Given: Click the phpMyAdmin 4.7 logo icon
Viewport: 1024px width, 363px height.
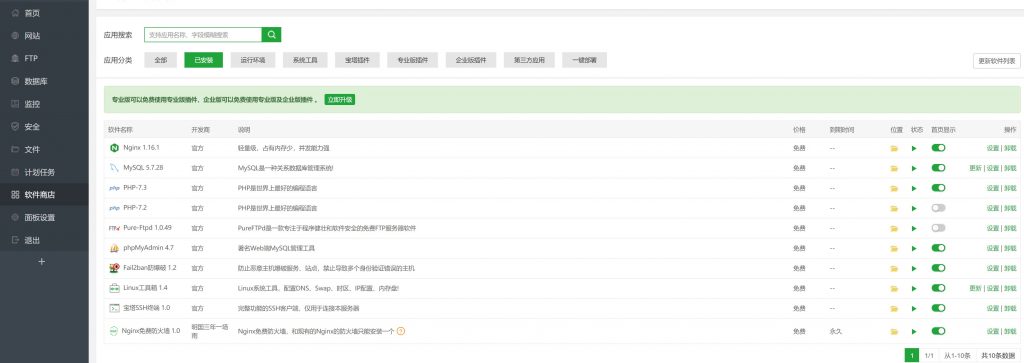Looking at the screenshot, I should point(114,248).
